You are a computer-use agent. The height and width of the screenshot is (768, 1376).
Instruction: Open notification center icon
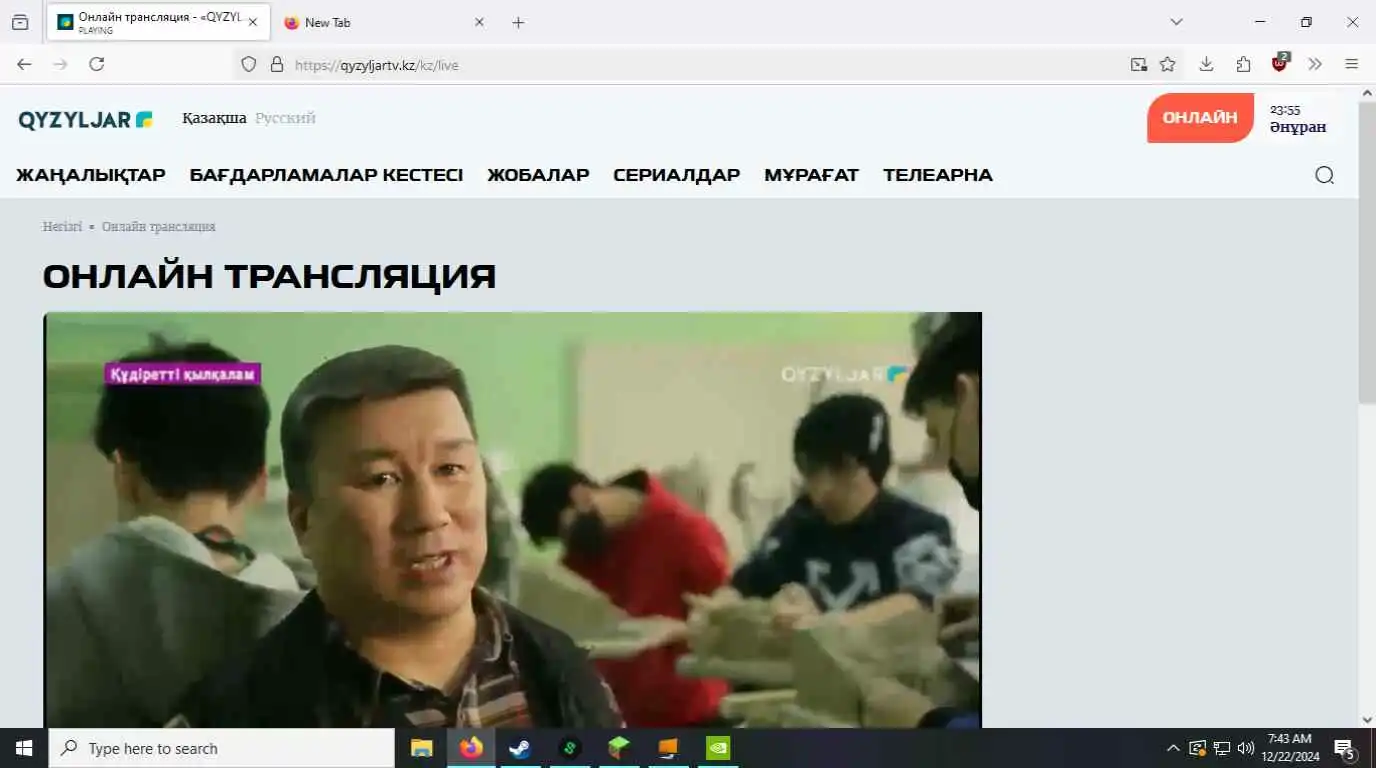1345,748
